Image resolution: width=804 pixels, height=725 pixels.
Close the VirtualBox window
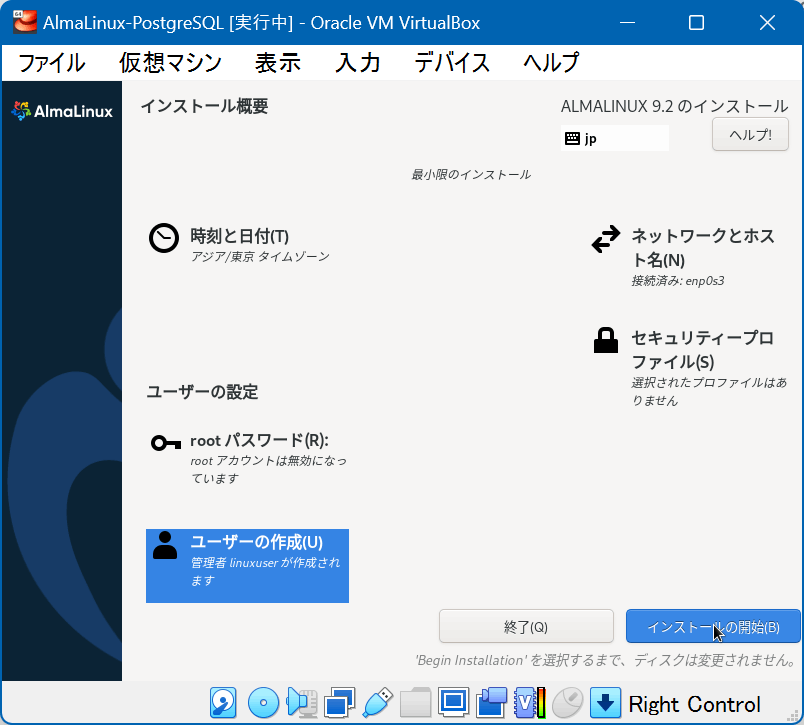[767, 23]
